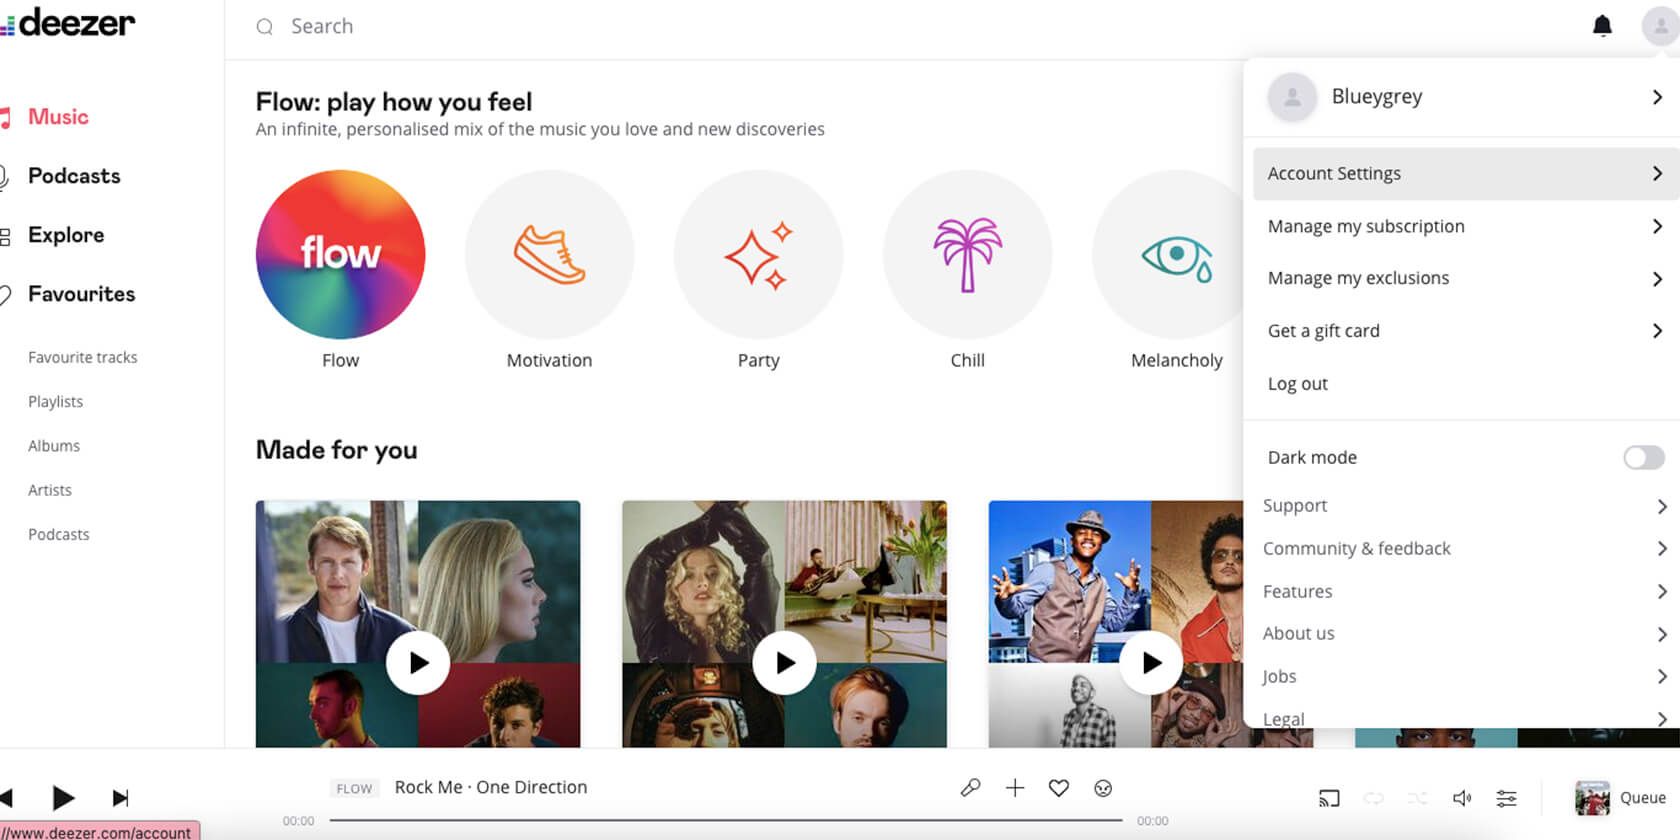Open the Features link
1680x840 pixels.
(1297, 592)
